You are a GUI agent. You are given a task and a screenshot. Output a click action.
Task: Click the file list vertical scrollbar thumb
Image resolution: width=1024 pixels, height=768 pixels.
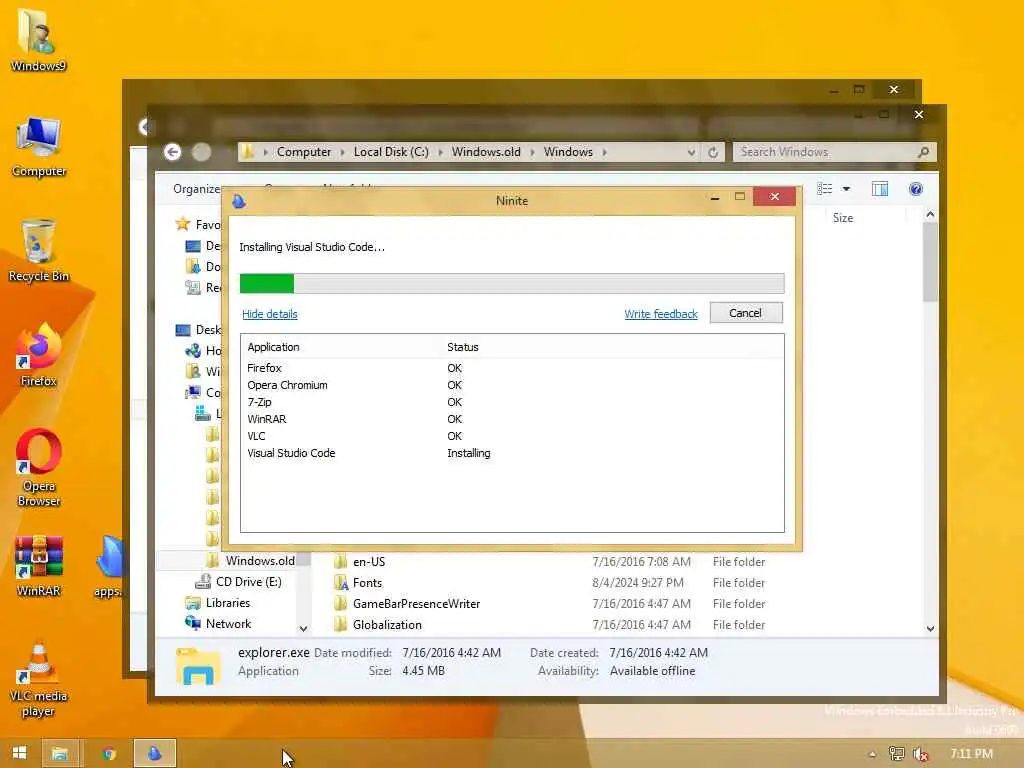(931, 262)
